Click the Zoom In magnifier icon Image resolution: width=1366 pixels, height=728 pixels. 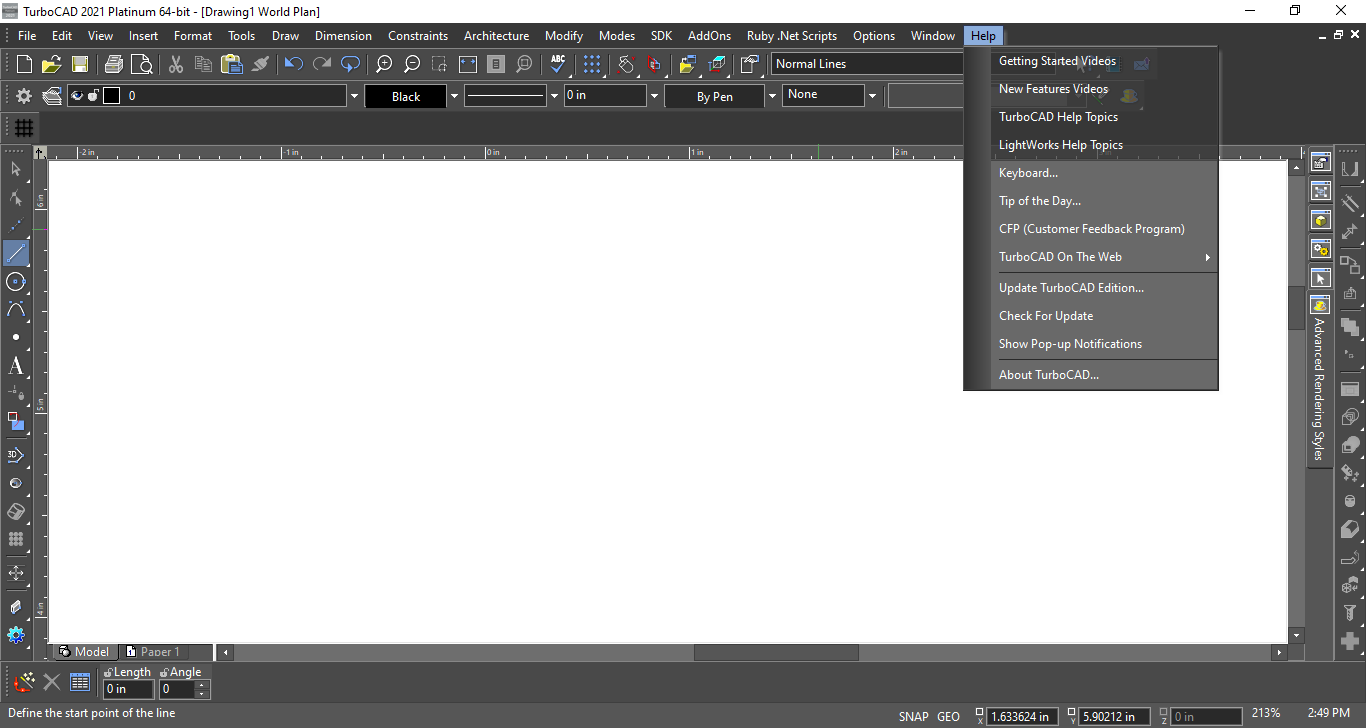tap(384, 64)
